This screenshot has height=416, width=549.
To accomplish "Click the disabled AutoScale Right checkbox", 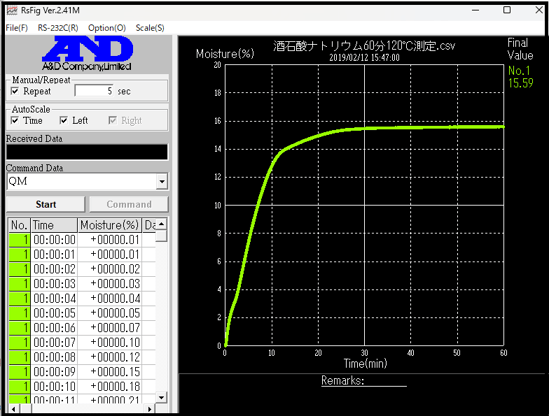I will click(x=112, y=120).
